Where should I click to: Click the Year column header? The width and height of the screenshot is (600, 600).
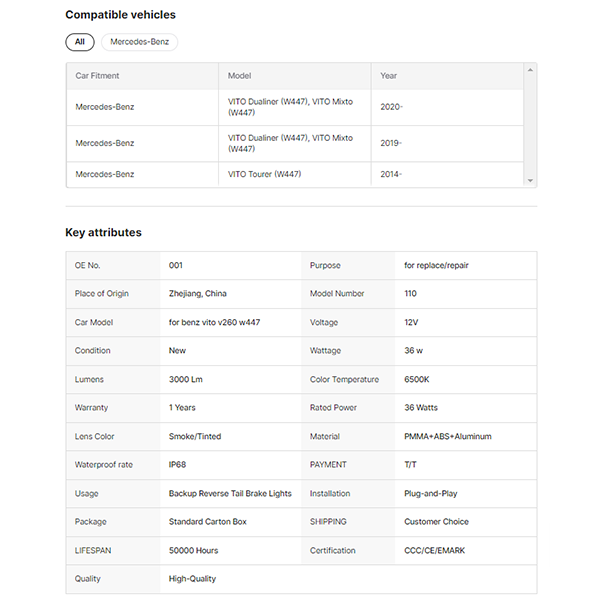point(389,76)
